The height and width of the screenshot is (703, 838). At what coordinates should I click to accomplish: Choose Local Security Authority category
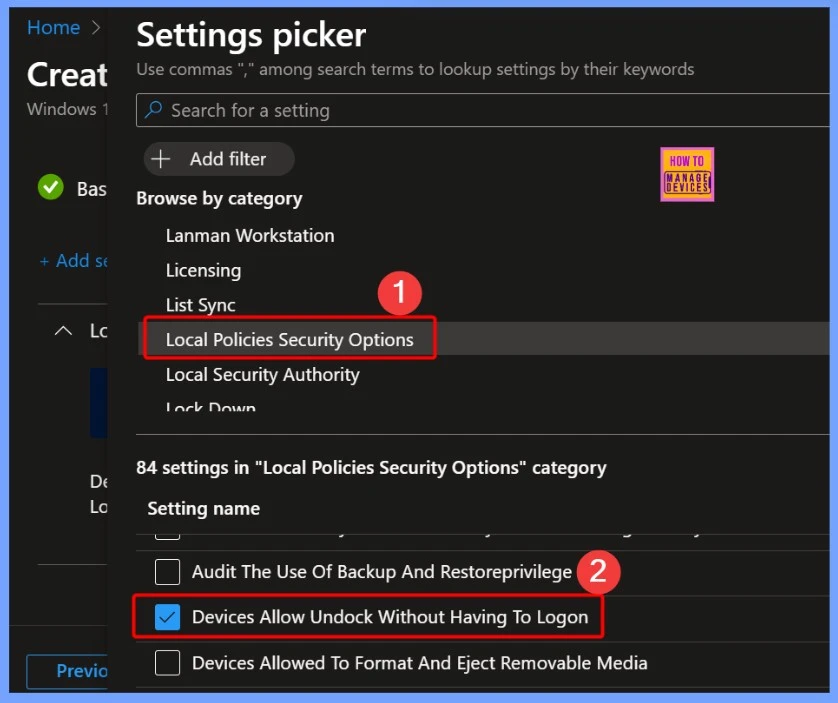tap(262, 375)
